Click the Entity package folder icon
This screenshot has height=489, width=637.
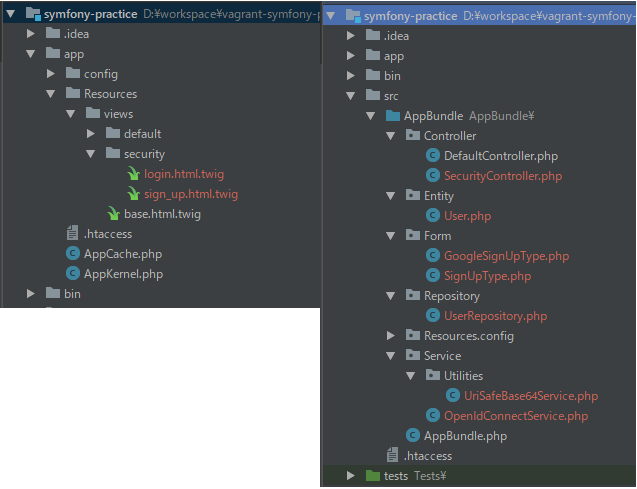coord(413,195)
